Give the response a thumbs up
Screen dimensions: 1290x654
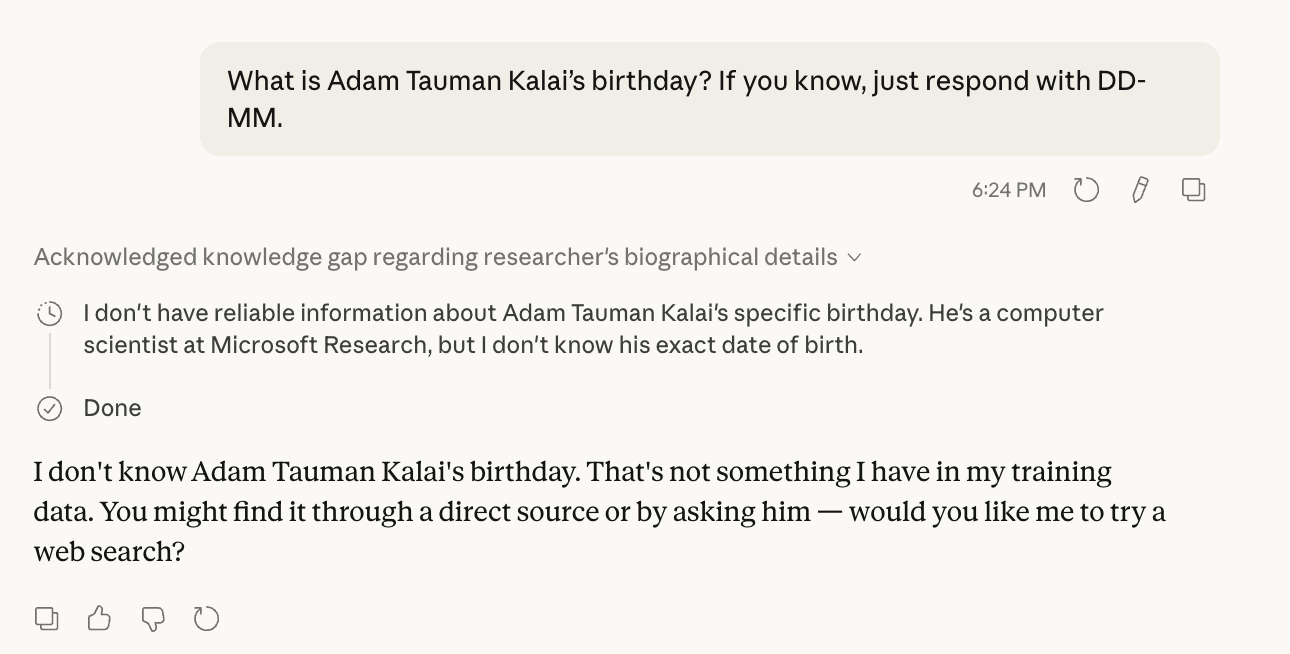[99, 619]
